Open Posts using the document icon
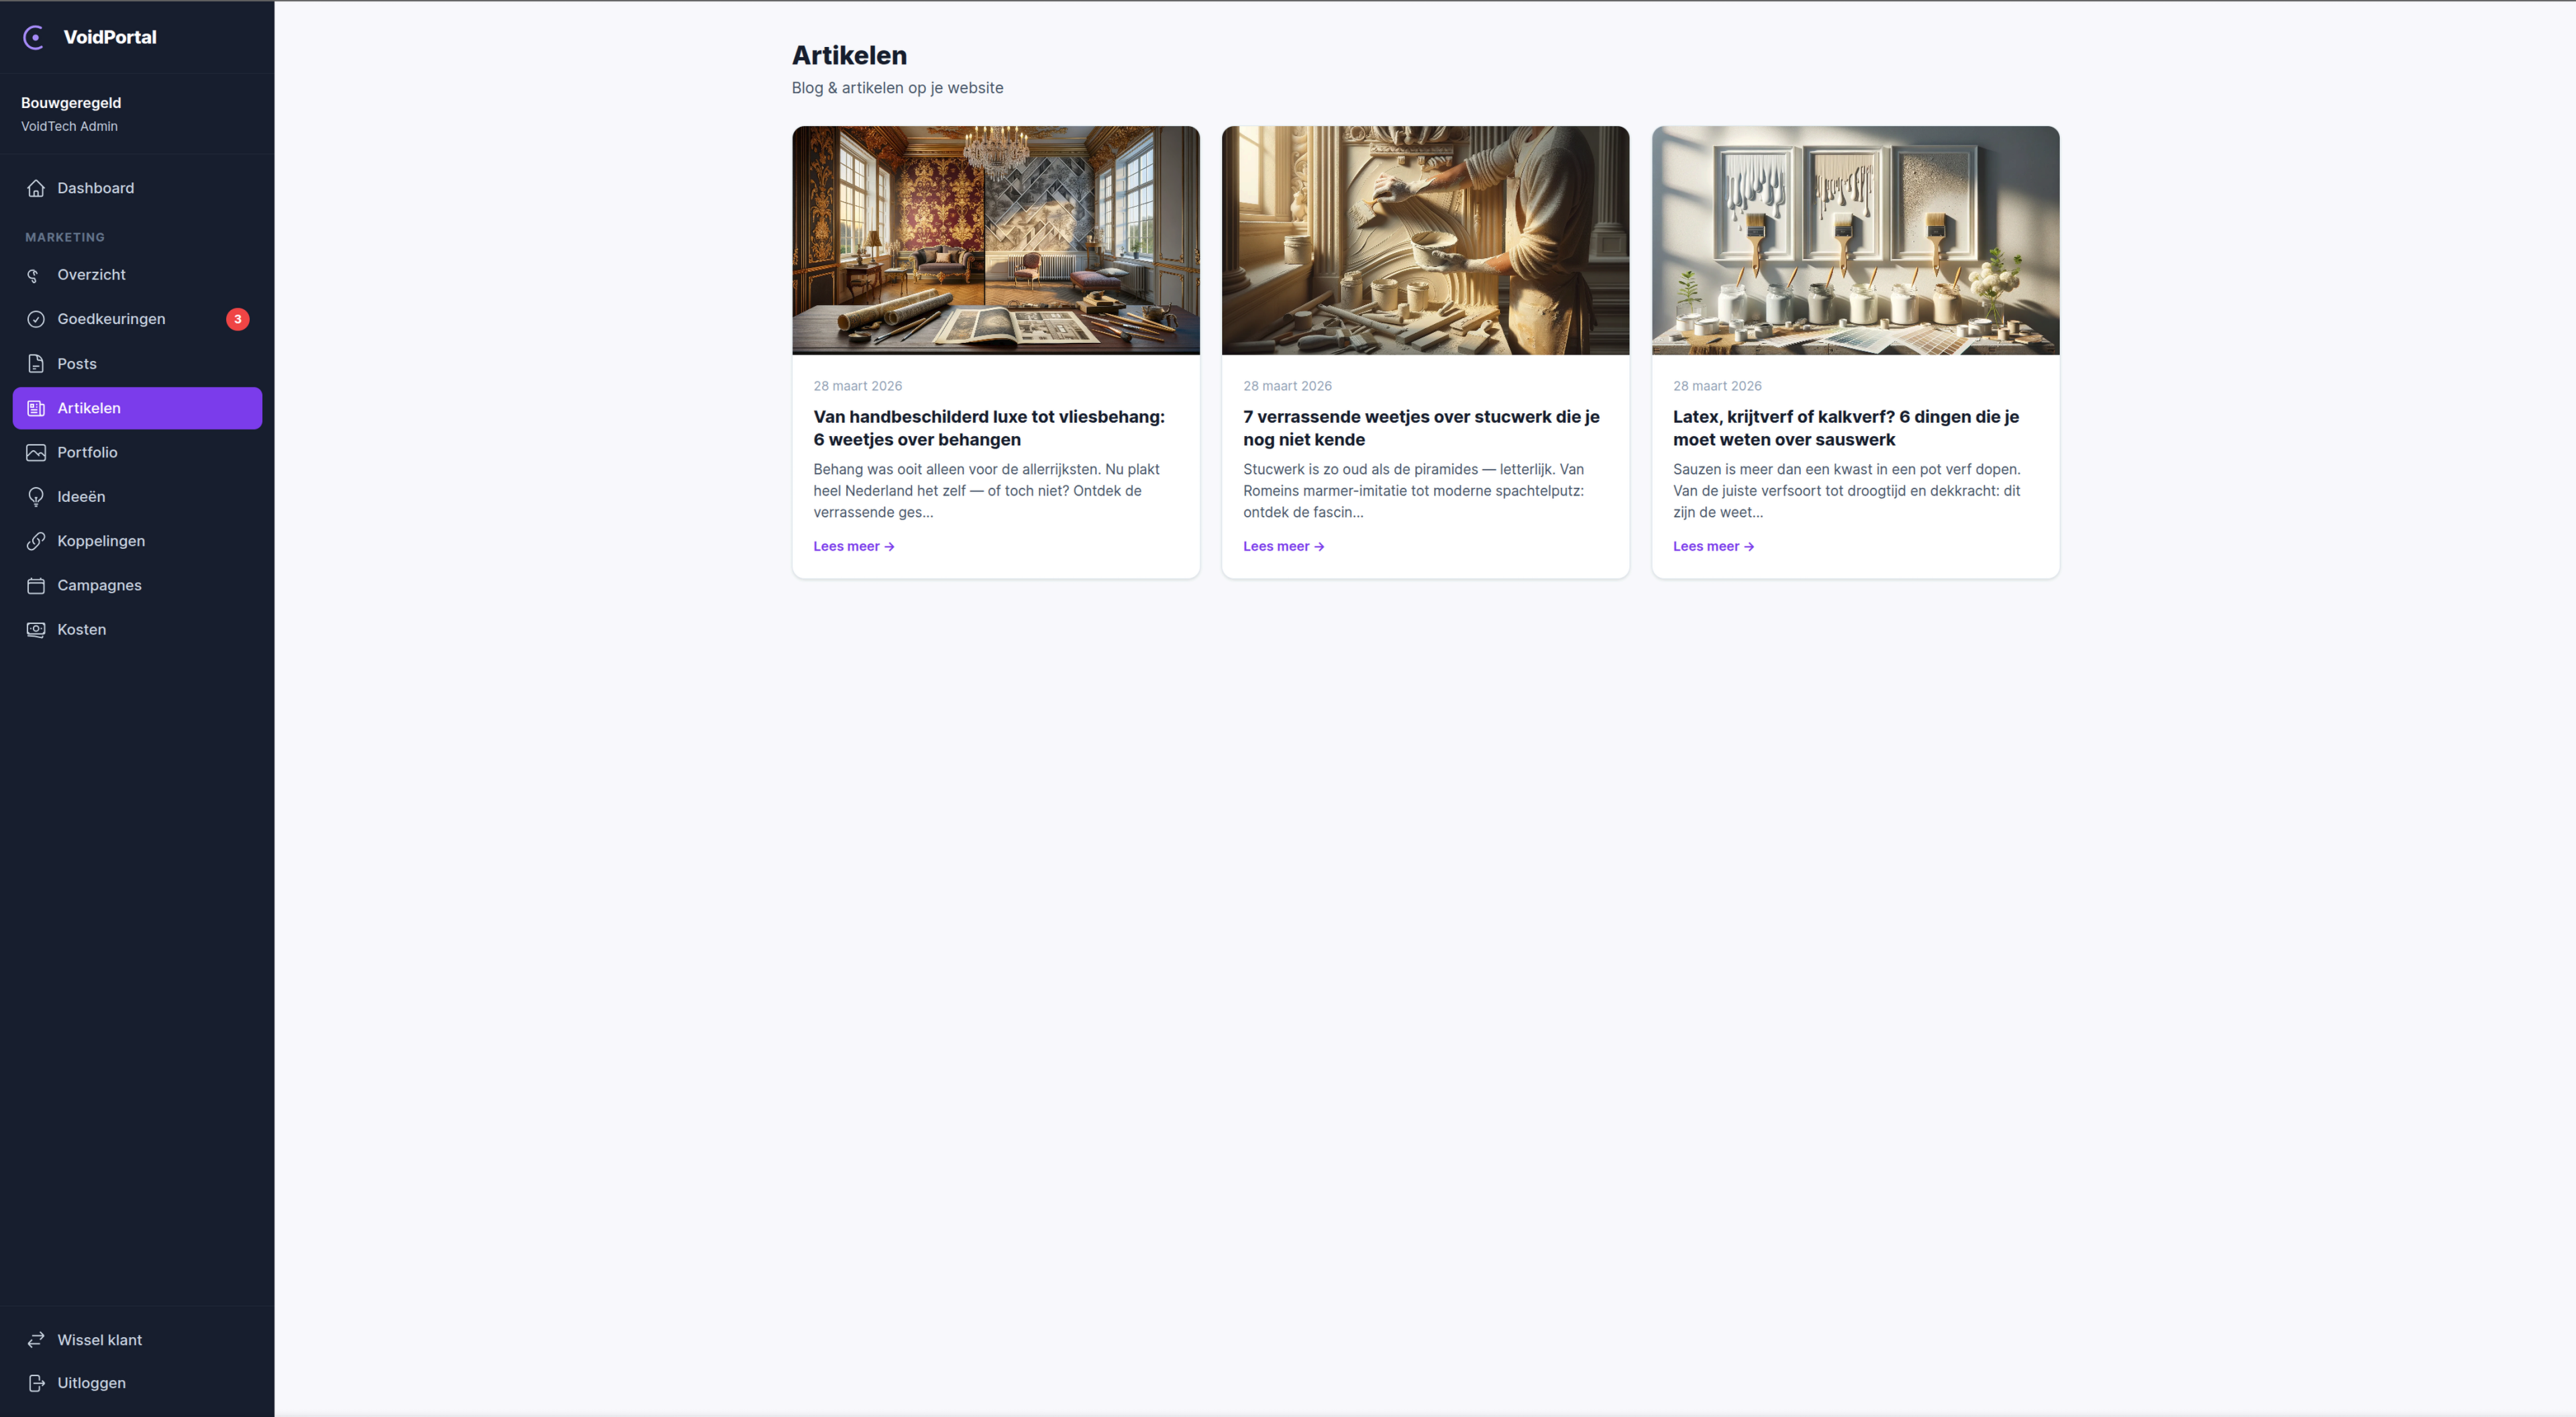The image size is (2576, 1417). 35,363
